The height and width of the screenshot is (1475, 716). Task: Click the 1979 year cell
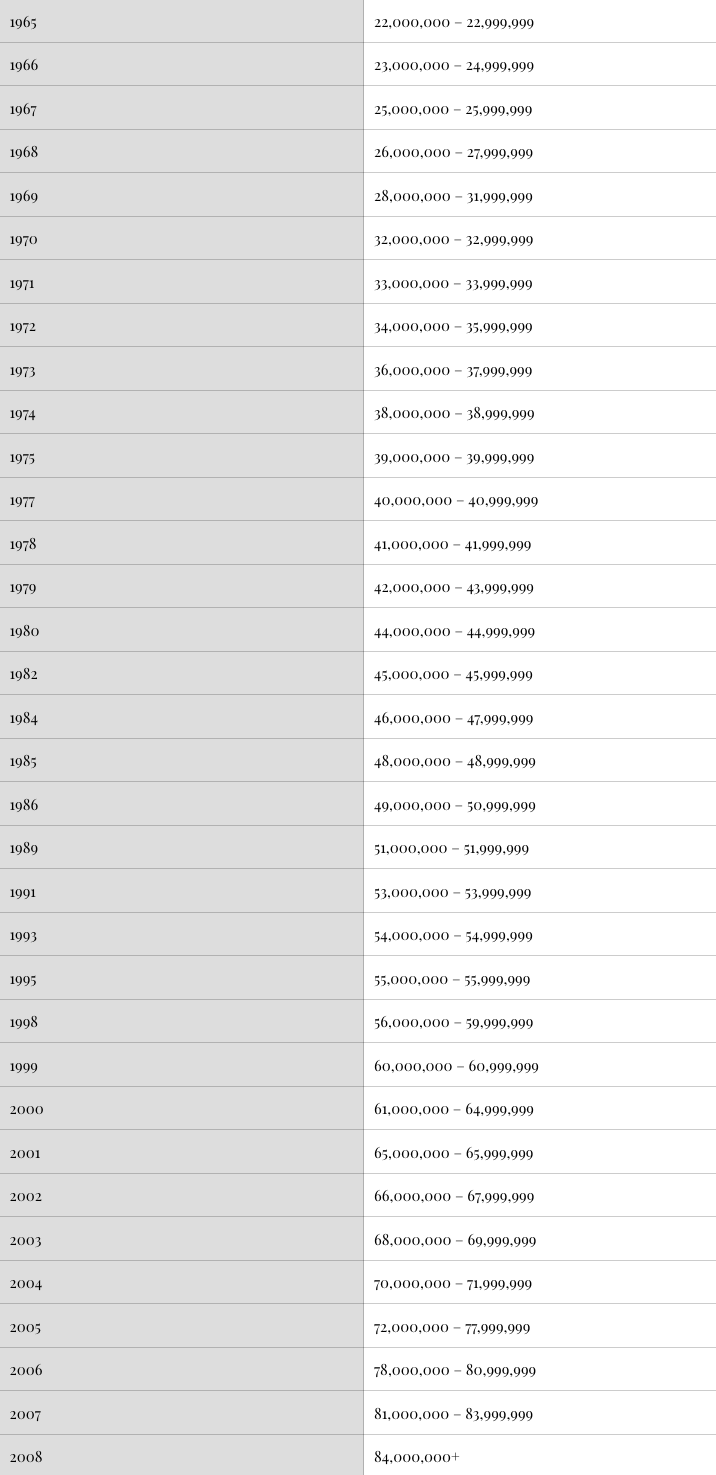[x=181, y=586]
